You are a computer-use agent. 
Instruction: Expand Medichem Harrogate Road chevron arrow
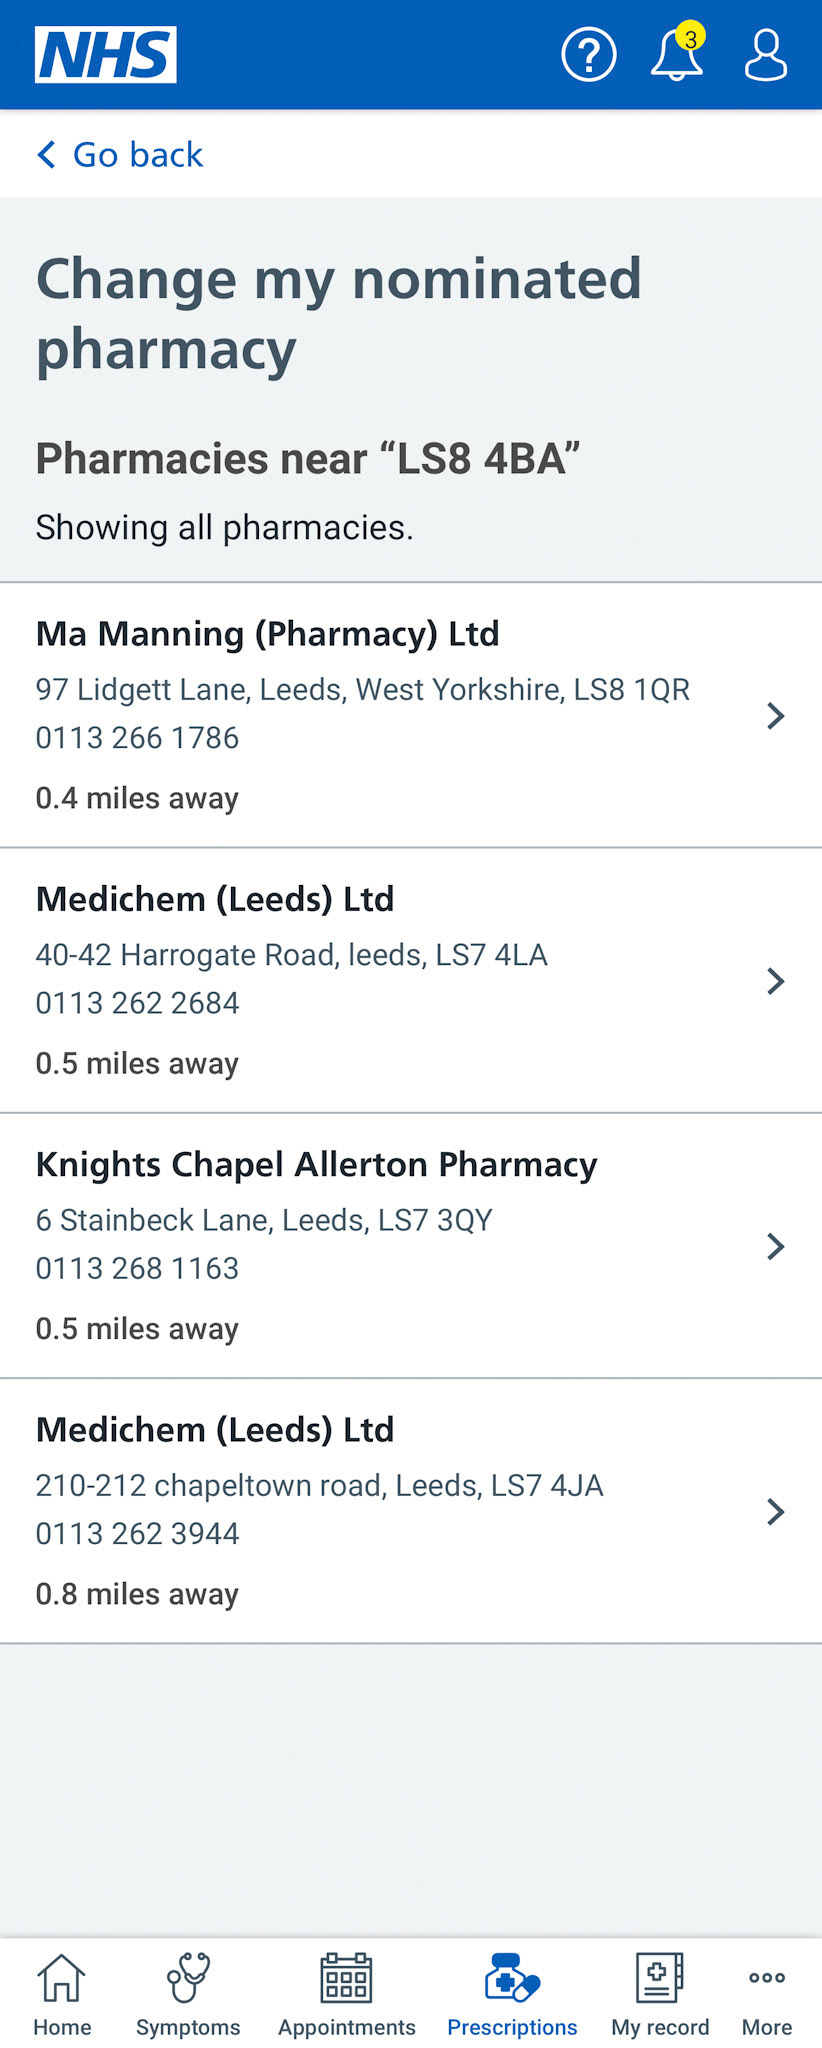click(775, 981)
